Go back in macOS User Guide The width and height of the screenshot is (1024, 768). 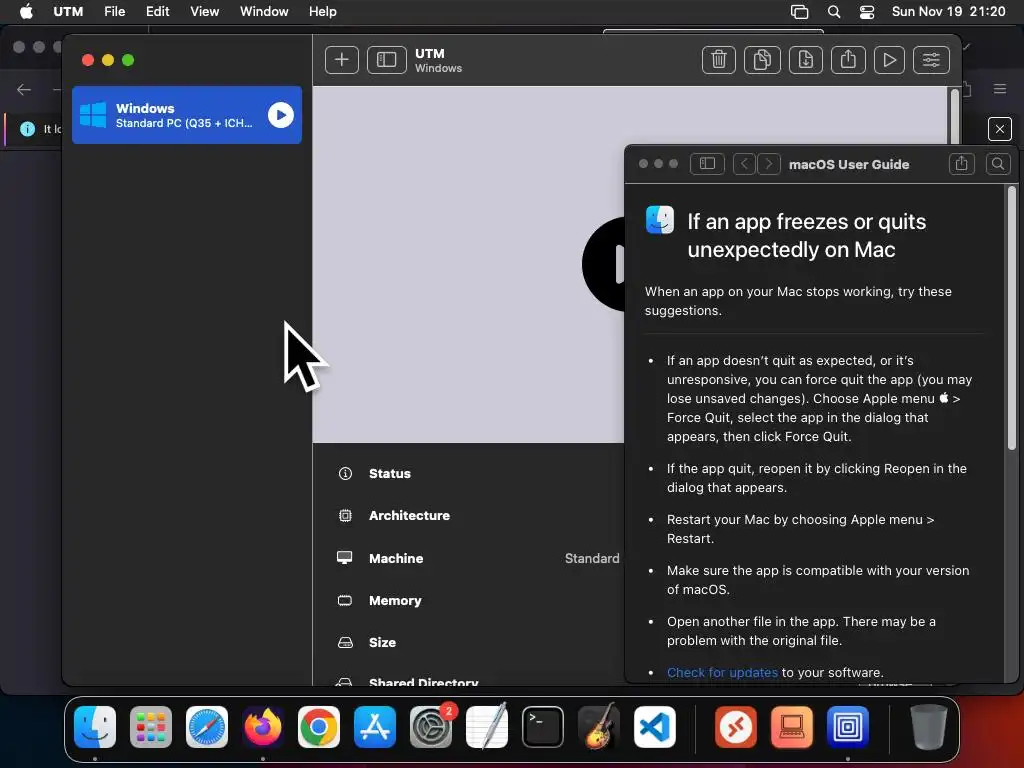point(744,164)
